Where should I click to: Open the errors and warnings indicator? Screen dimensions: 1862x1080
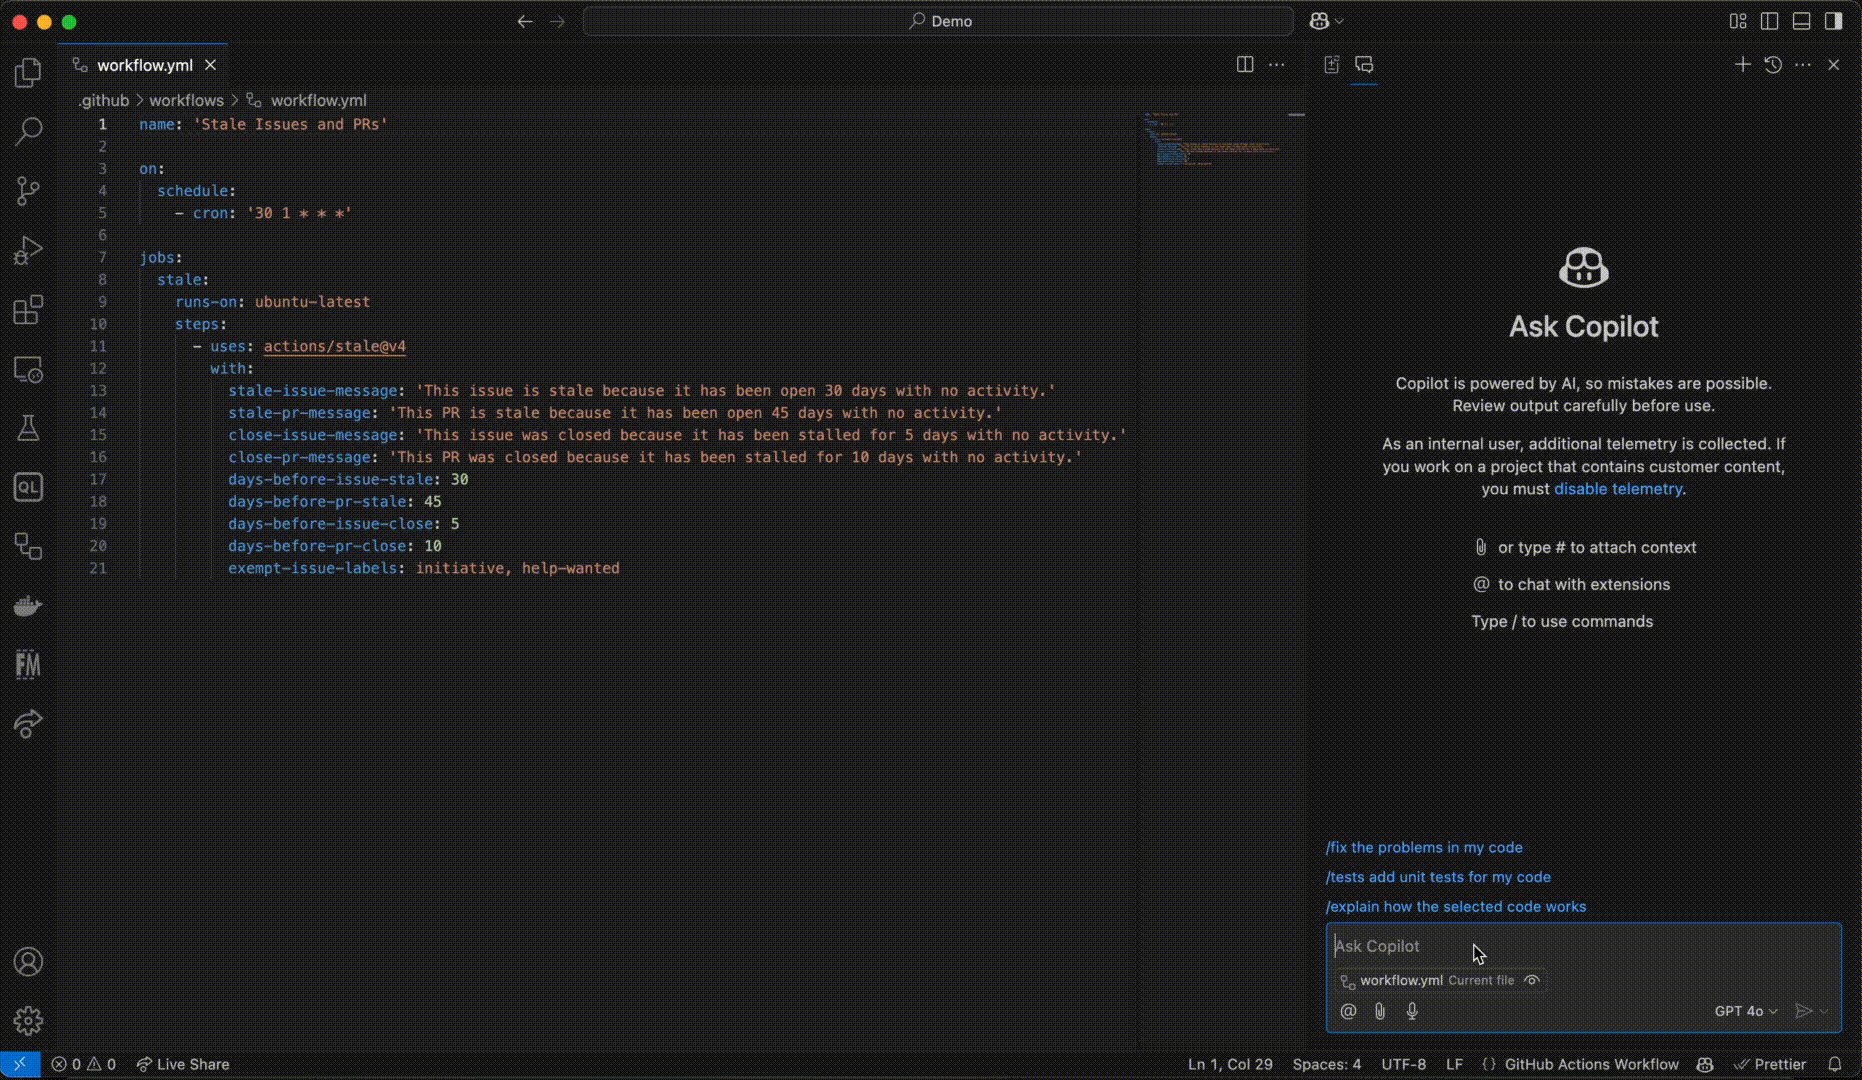(x=84, y=1064)
